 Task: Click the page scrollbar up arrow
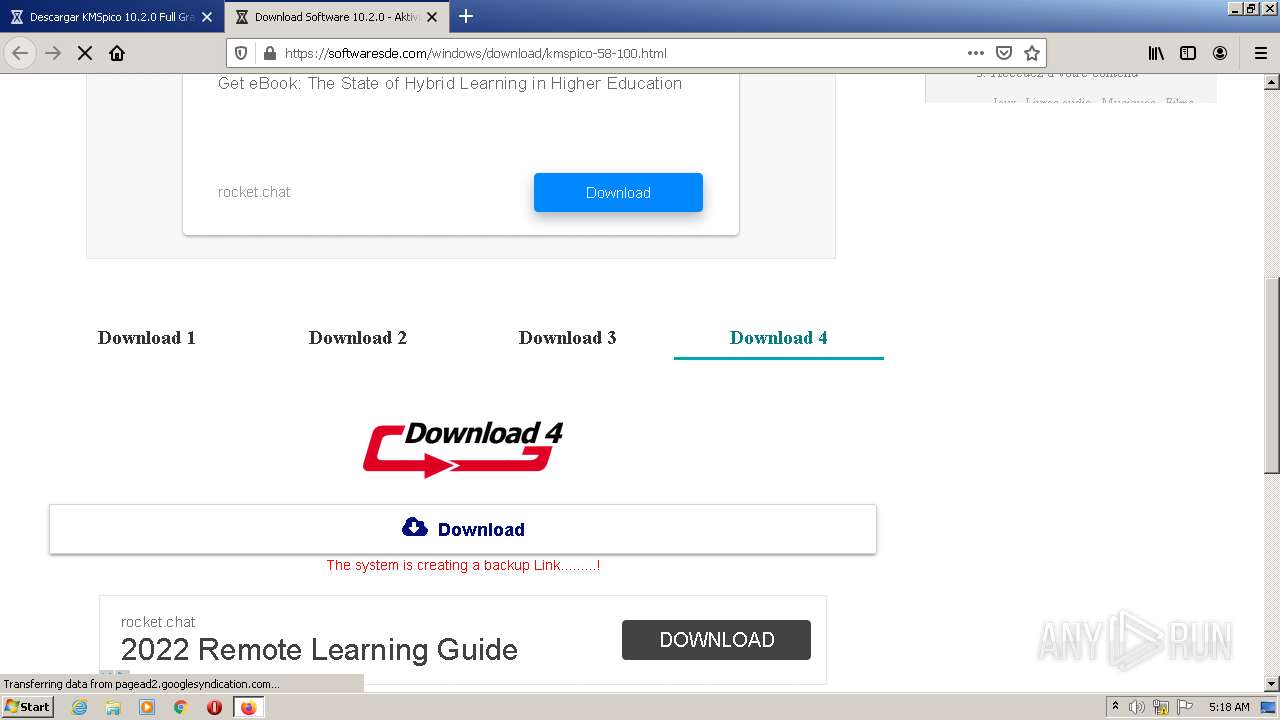tap(1272, 82)
